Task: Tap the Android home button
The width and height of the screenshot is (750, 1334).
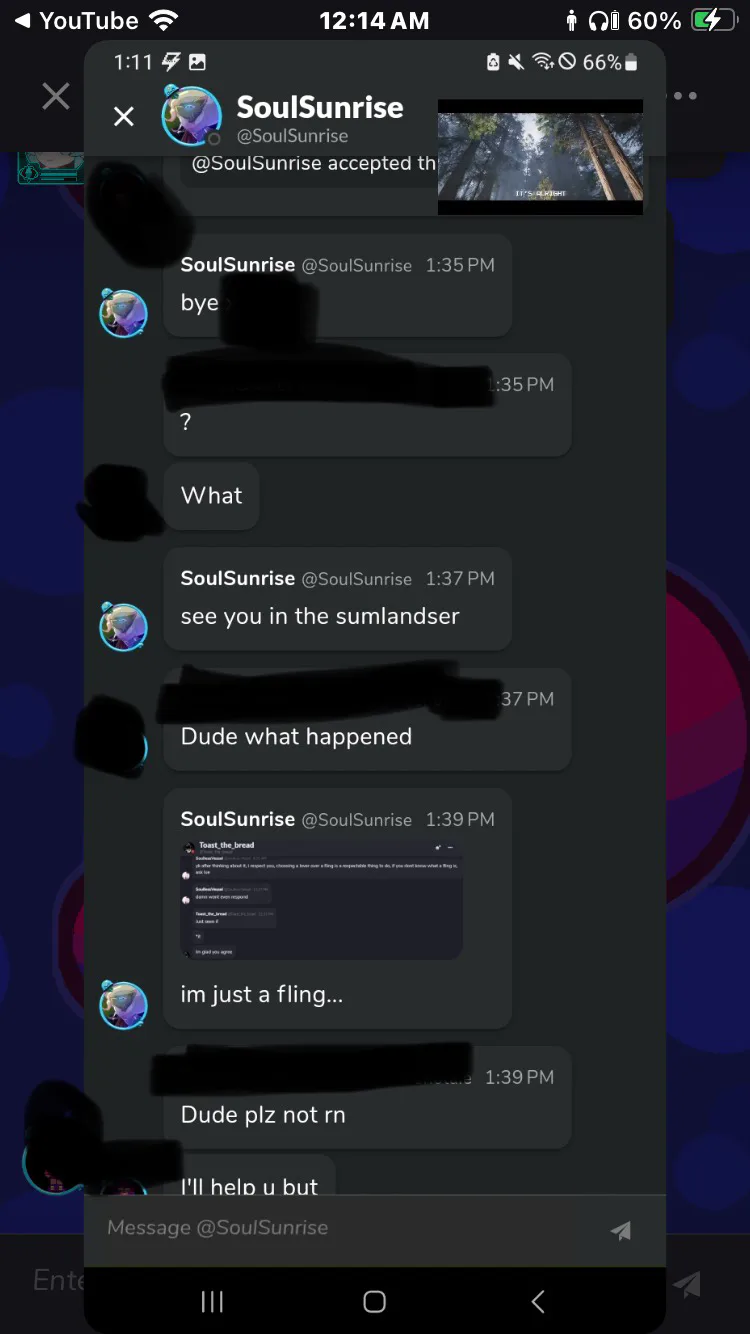Action: coord(374,1301)
